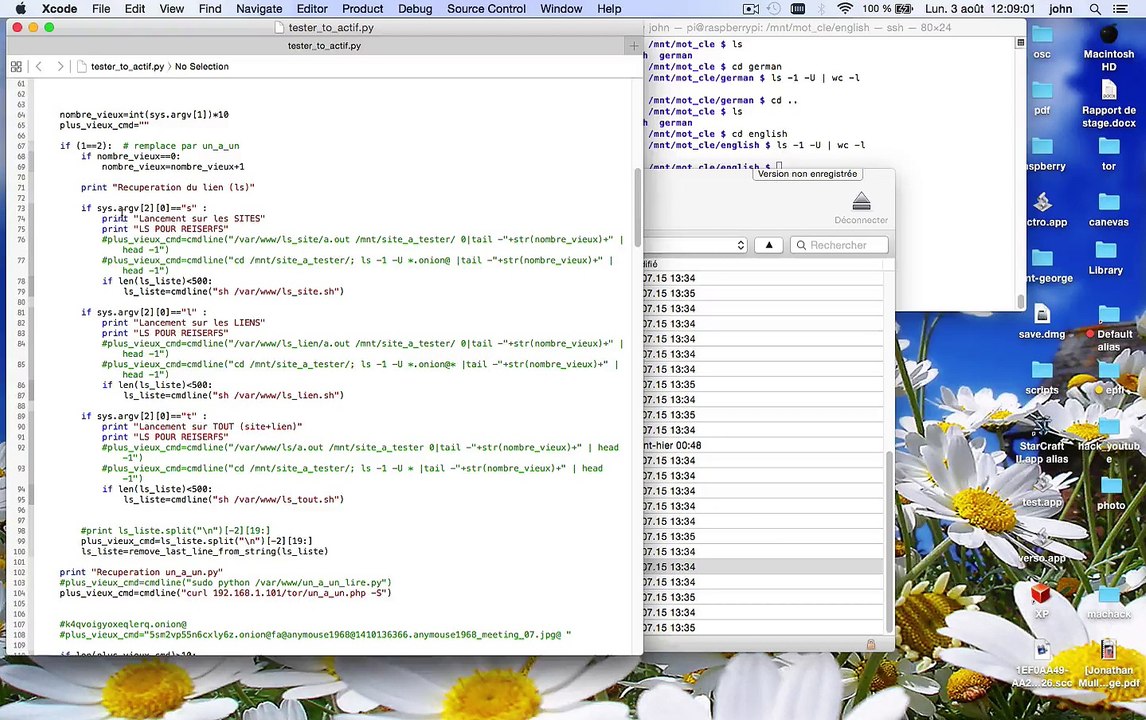Go back with the left arrow in jump bar

[x=39, y=67]
